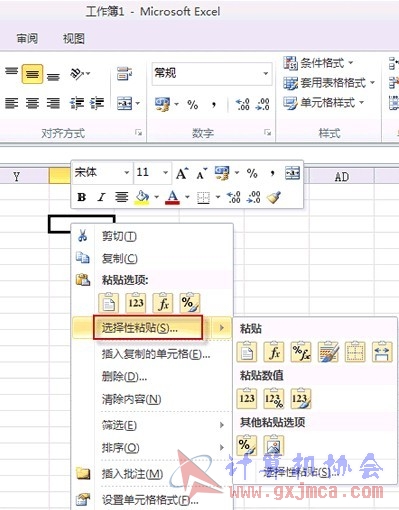399x510 pixels.
Task: Click Grow Font icon in mini toolbar
Action: [x=182, y=173]
